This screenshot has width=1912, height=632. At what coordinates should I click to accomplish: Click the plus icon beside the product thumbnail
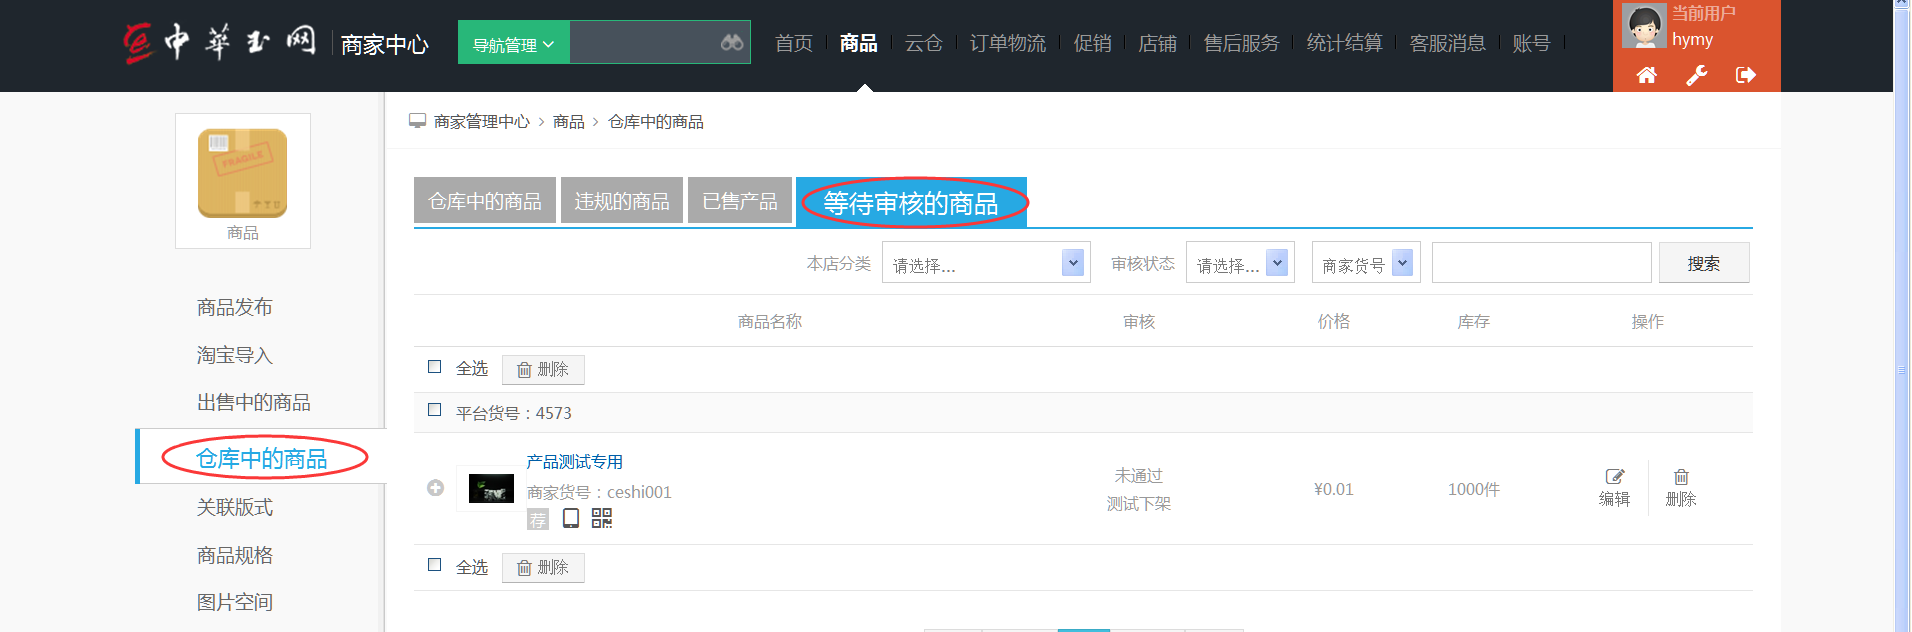(x=435, y=488)
